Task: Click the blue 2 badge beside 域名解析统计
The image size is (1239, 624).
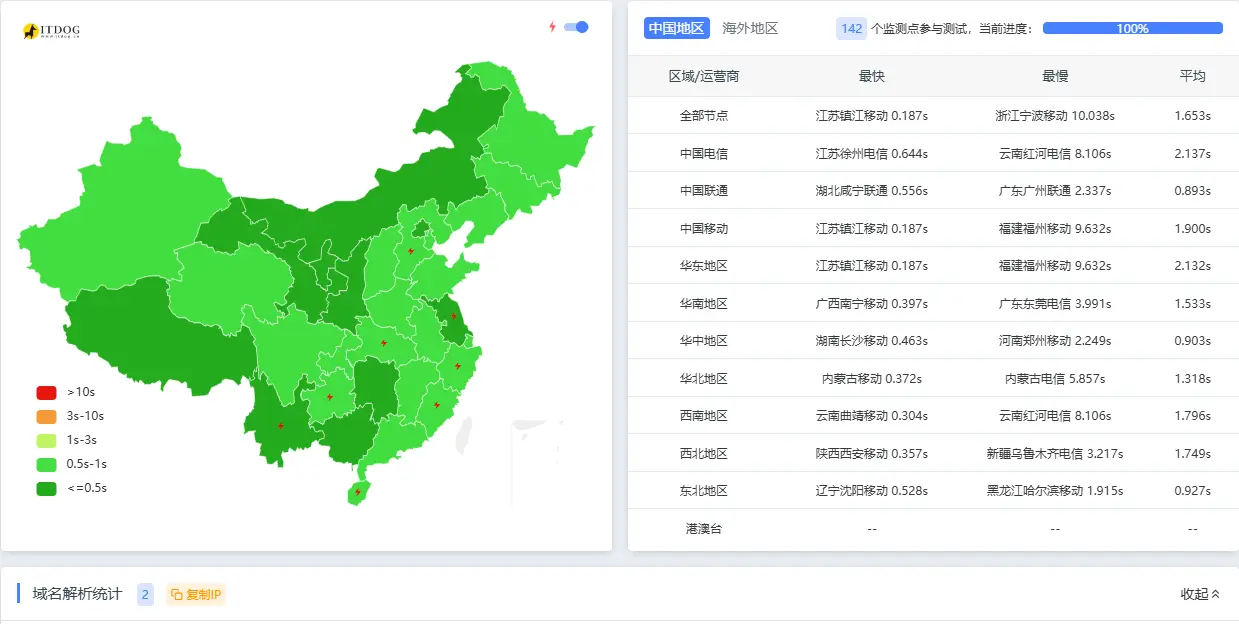Action: click(145, 593)
